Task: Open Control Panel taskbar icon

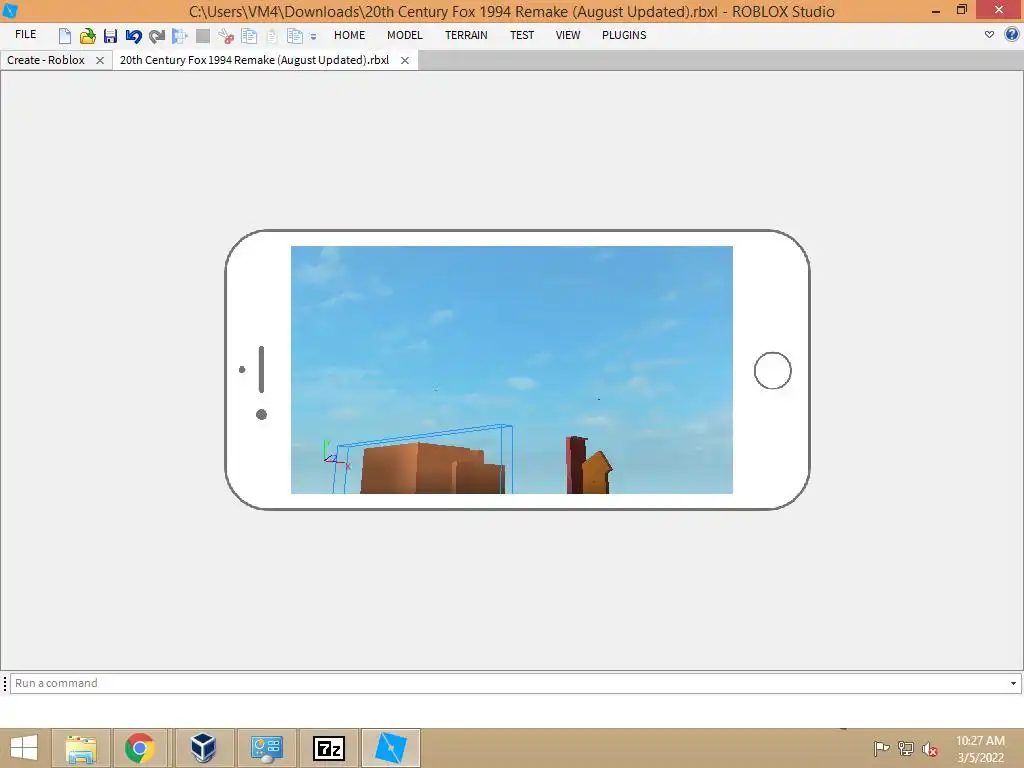Action: click(x=266, y=748)
